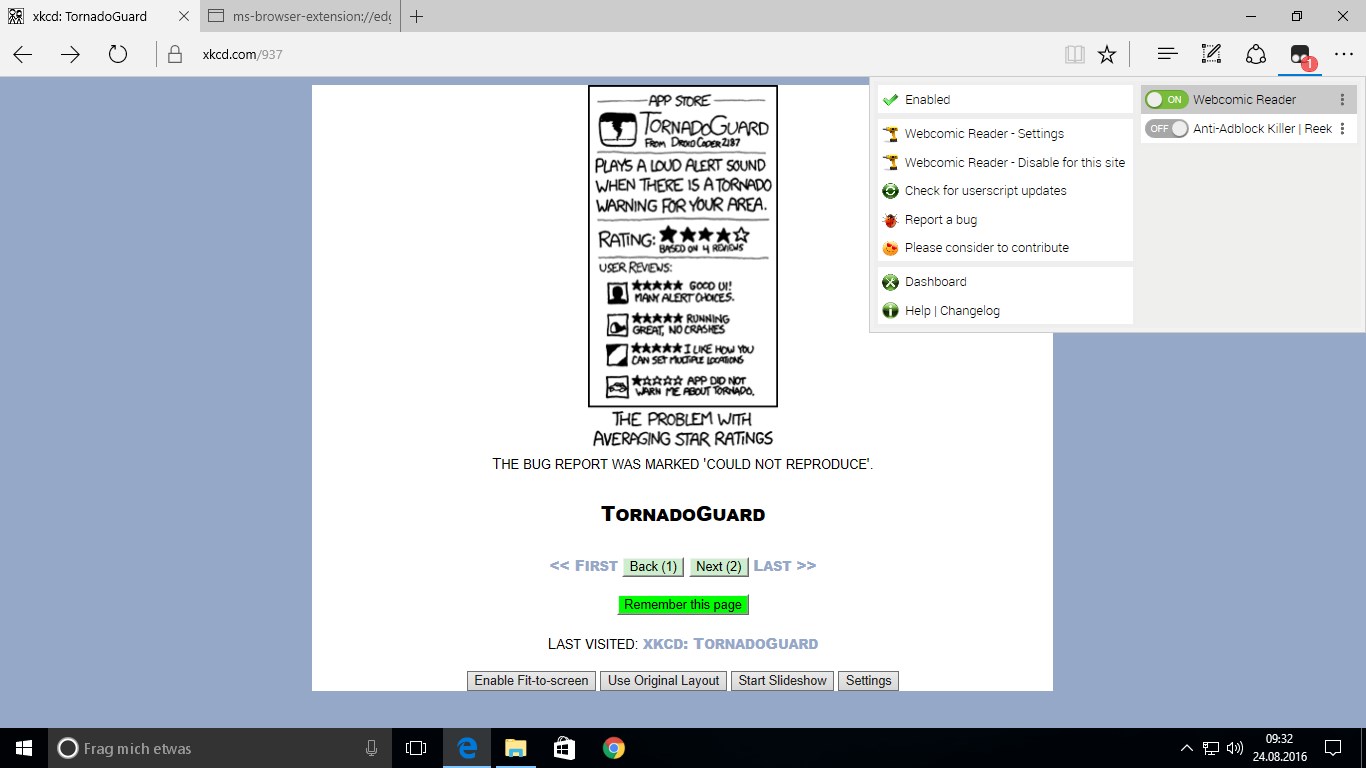Click the green Remember this page button

click(x=683, y=605)
